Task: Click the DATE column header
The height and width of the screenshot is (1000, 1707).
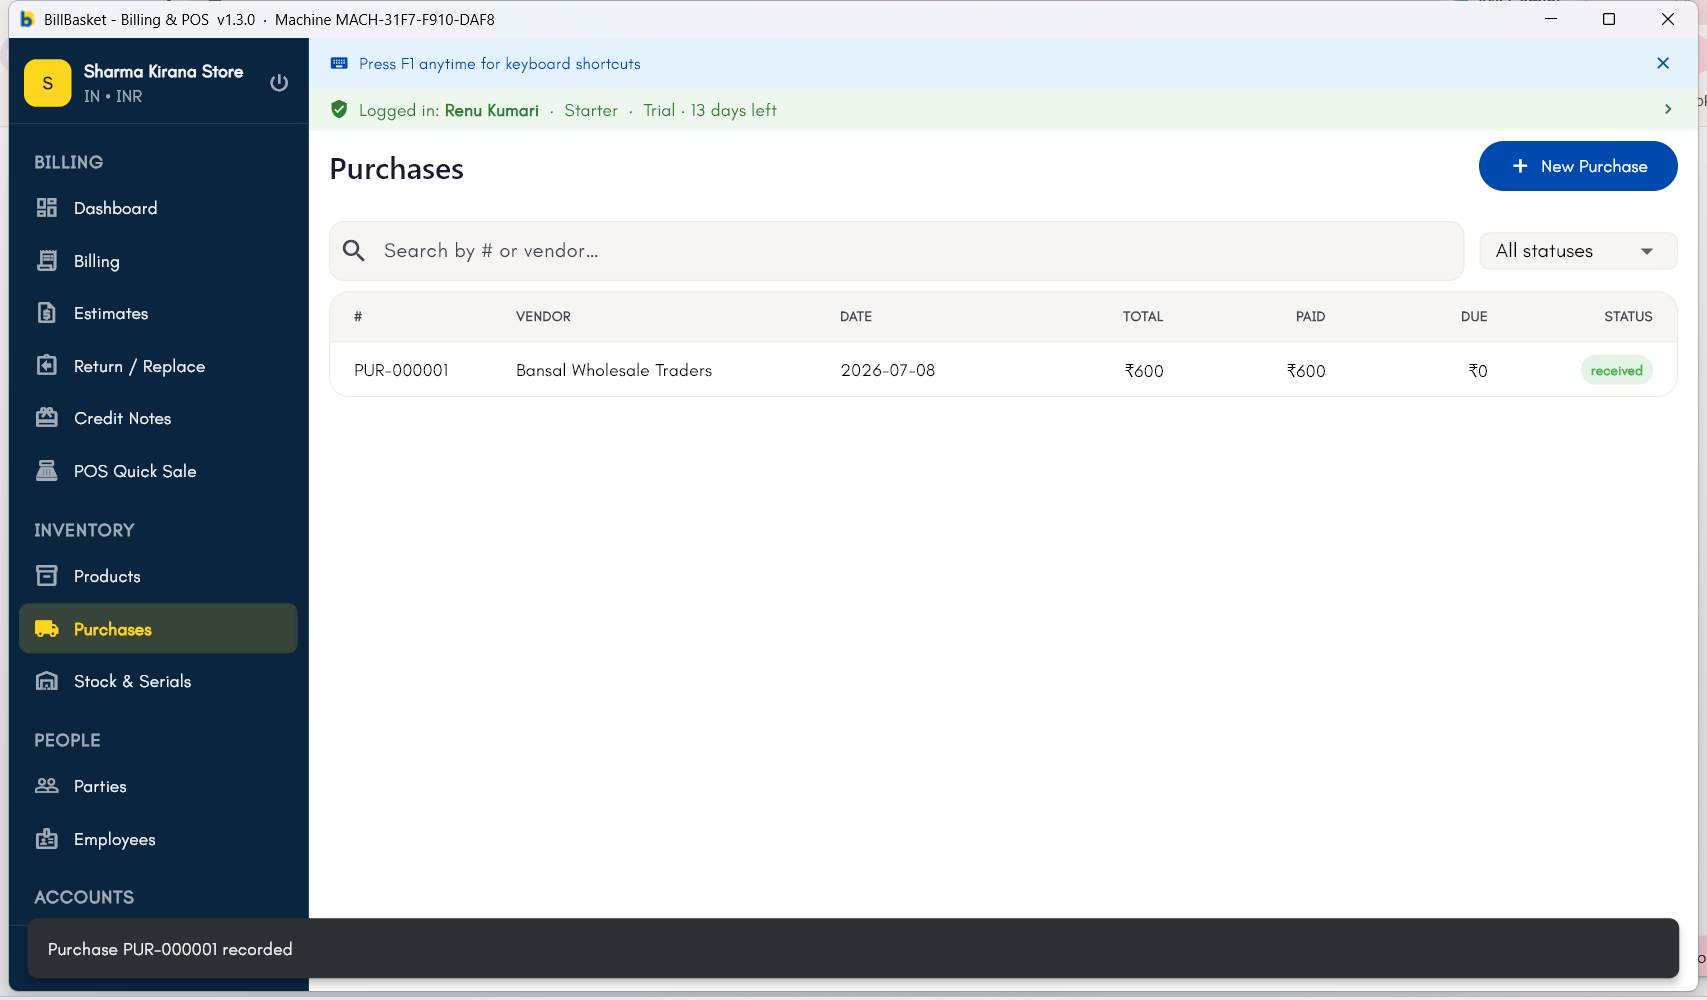Action: pos(856,316)
